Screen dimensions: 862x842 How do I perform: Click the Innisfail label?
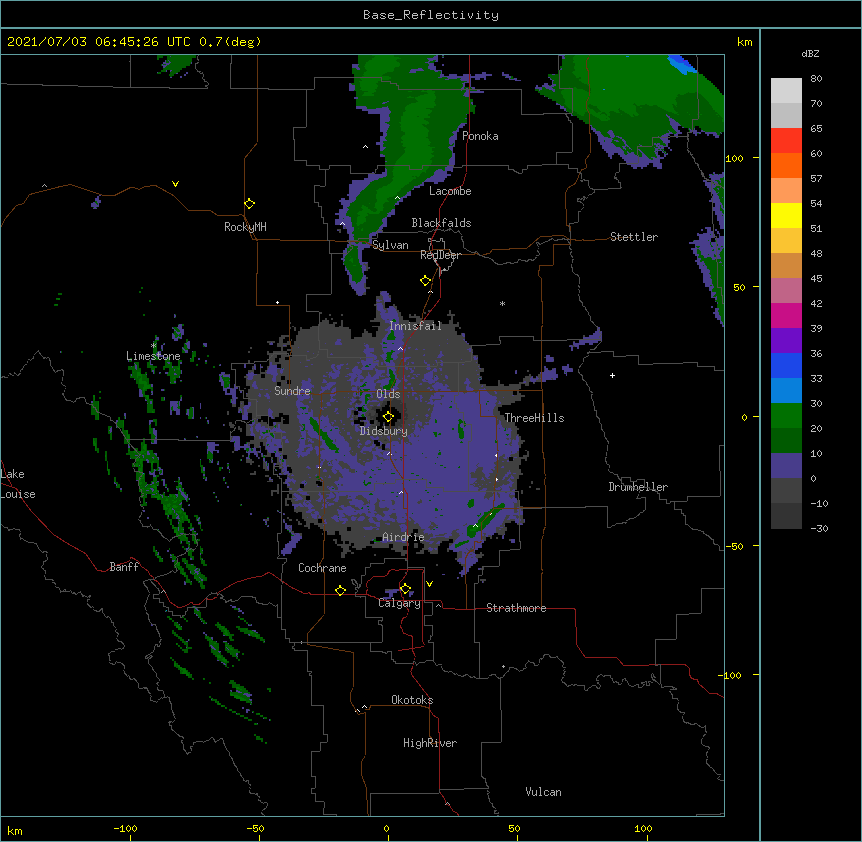tap(415, 326)
